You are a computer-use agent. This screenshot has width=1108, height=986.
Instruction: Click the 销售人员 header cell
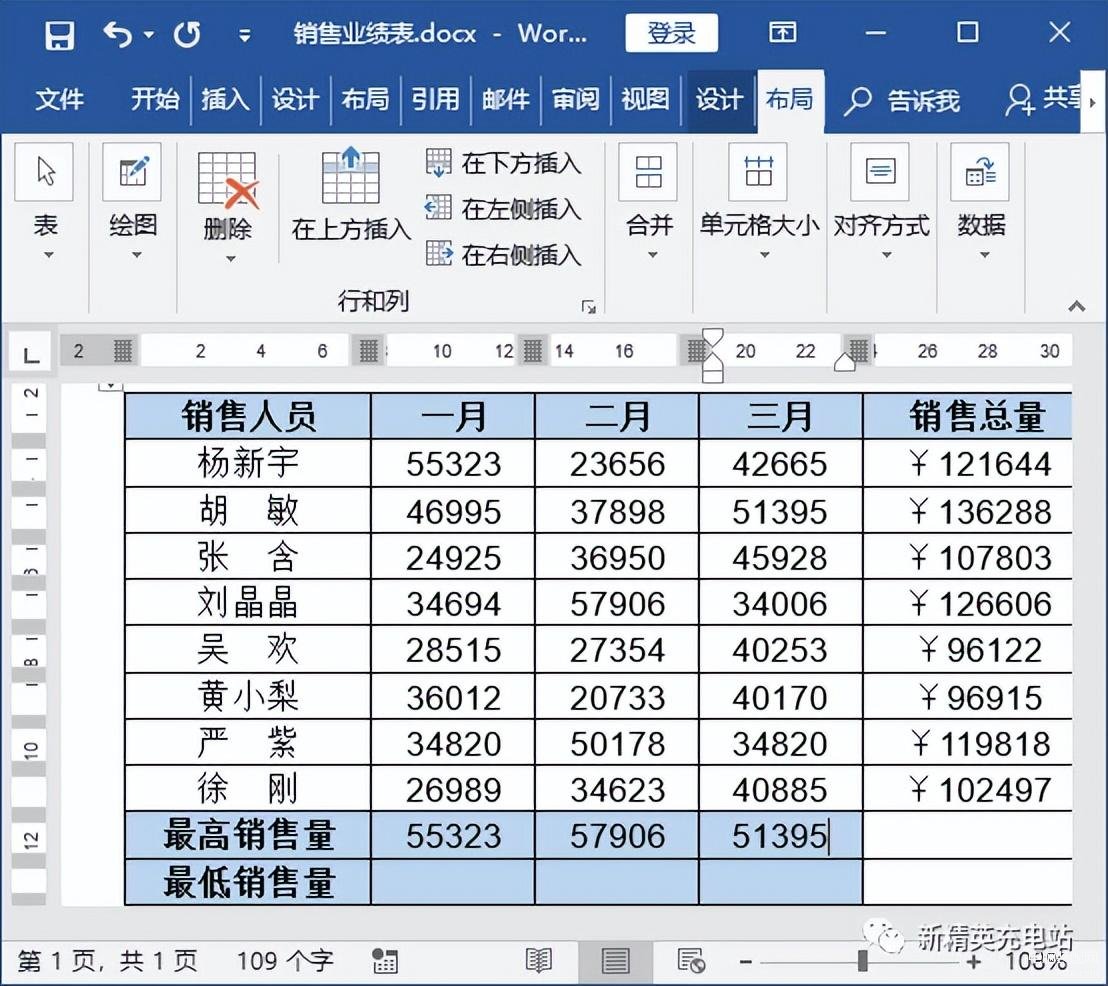248,416
